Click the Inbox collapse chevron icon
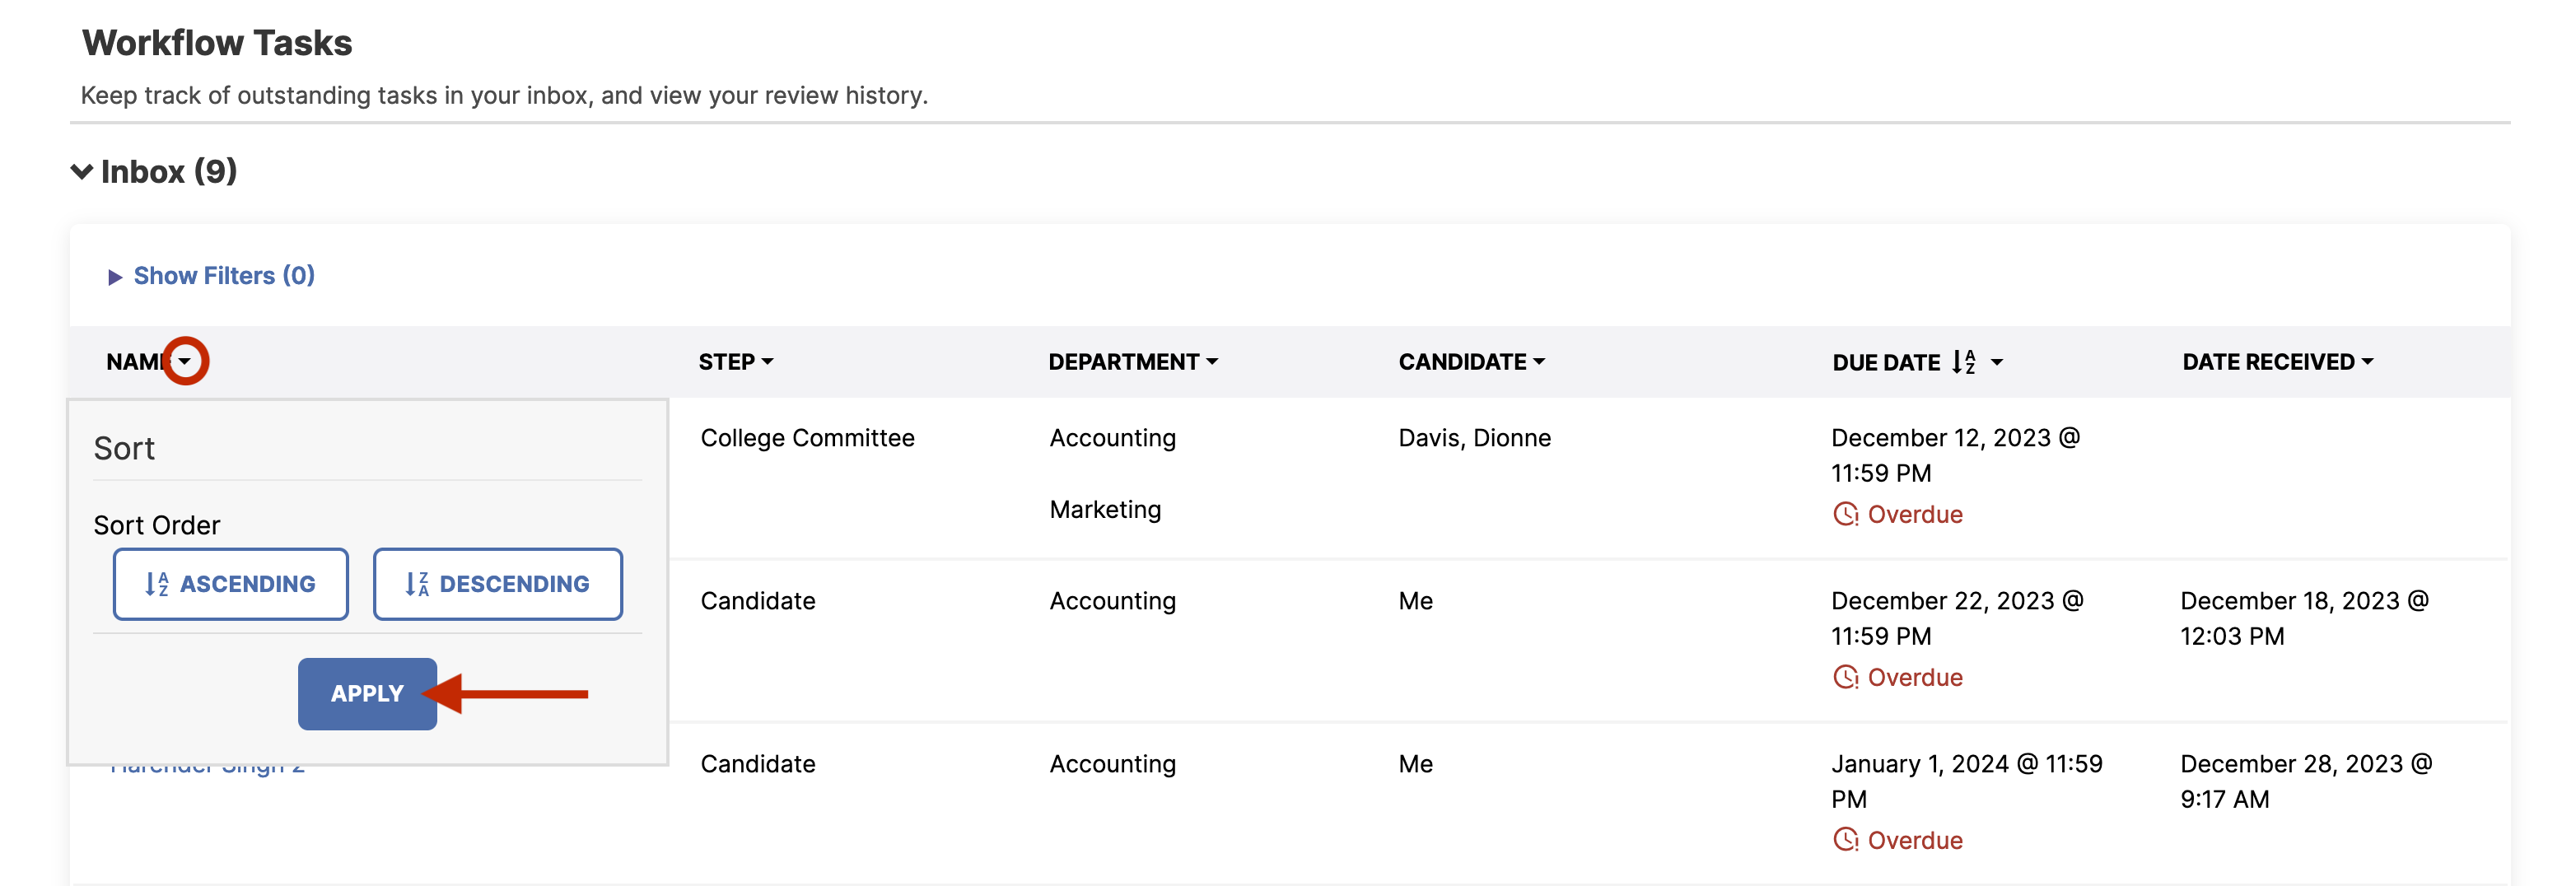This screenshot has width=2576, height=886. [82, 172]
